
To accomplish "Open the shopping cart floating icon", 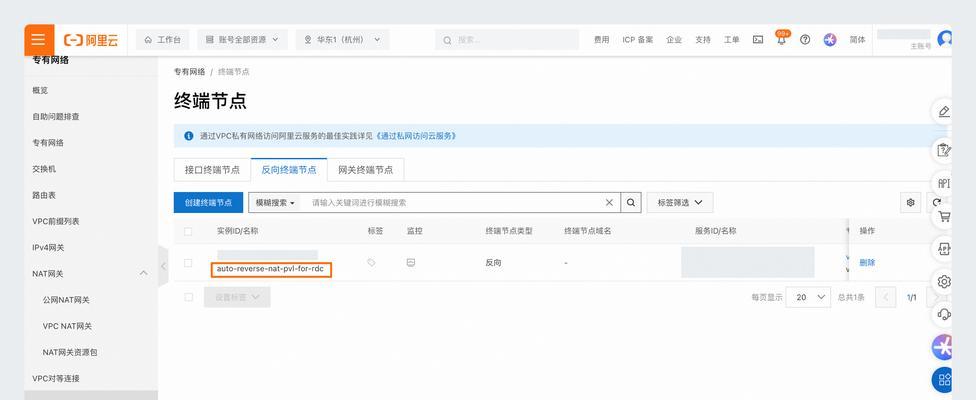I will [944, 216].
